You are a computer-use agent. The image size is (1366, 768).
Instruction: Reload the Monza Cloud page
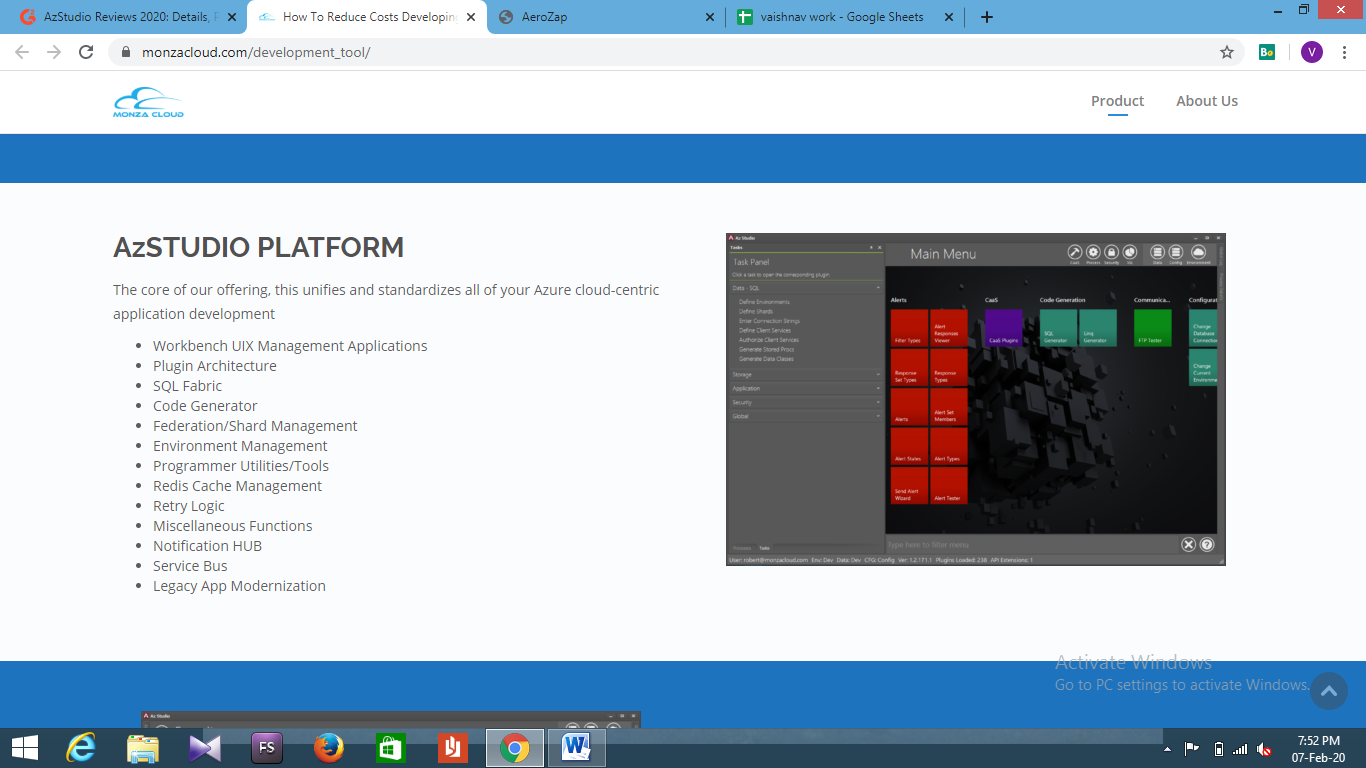point(86,52)
